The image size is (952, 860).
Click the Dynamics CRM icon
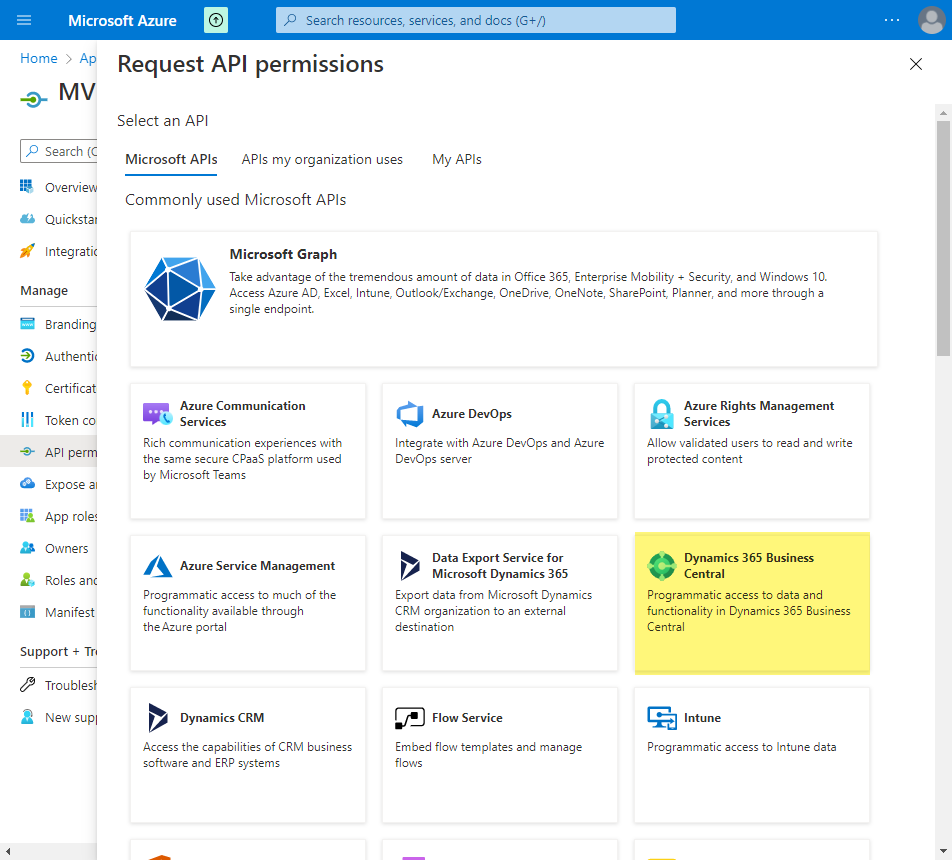158,717
